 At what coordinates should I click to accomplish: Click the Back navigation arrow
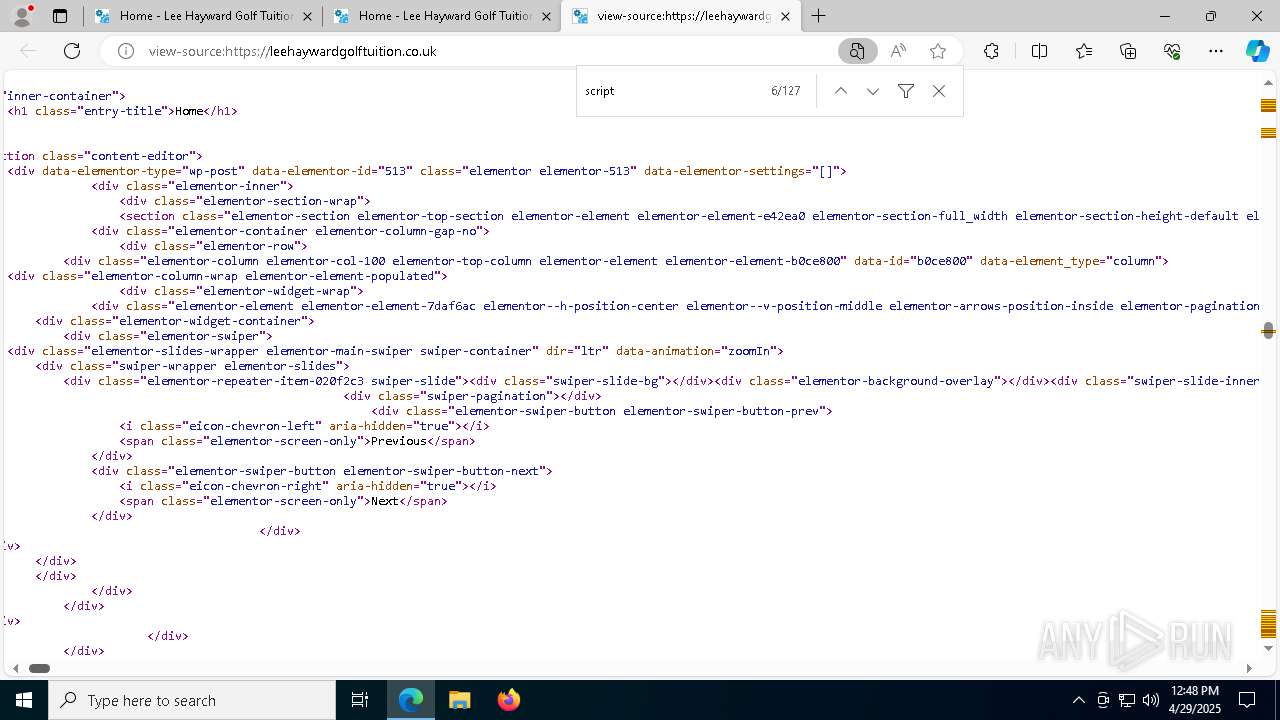point(28,51)
